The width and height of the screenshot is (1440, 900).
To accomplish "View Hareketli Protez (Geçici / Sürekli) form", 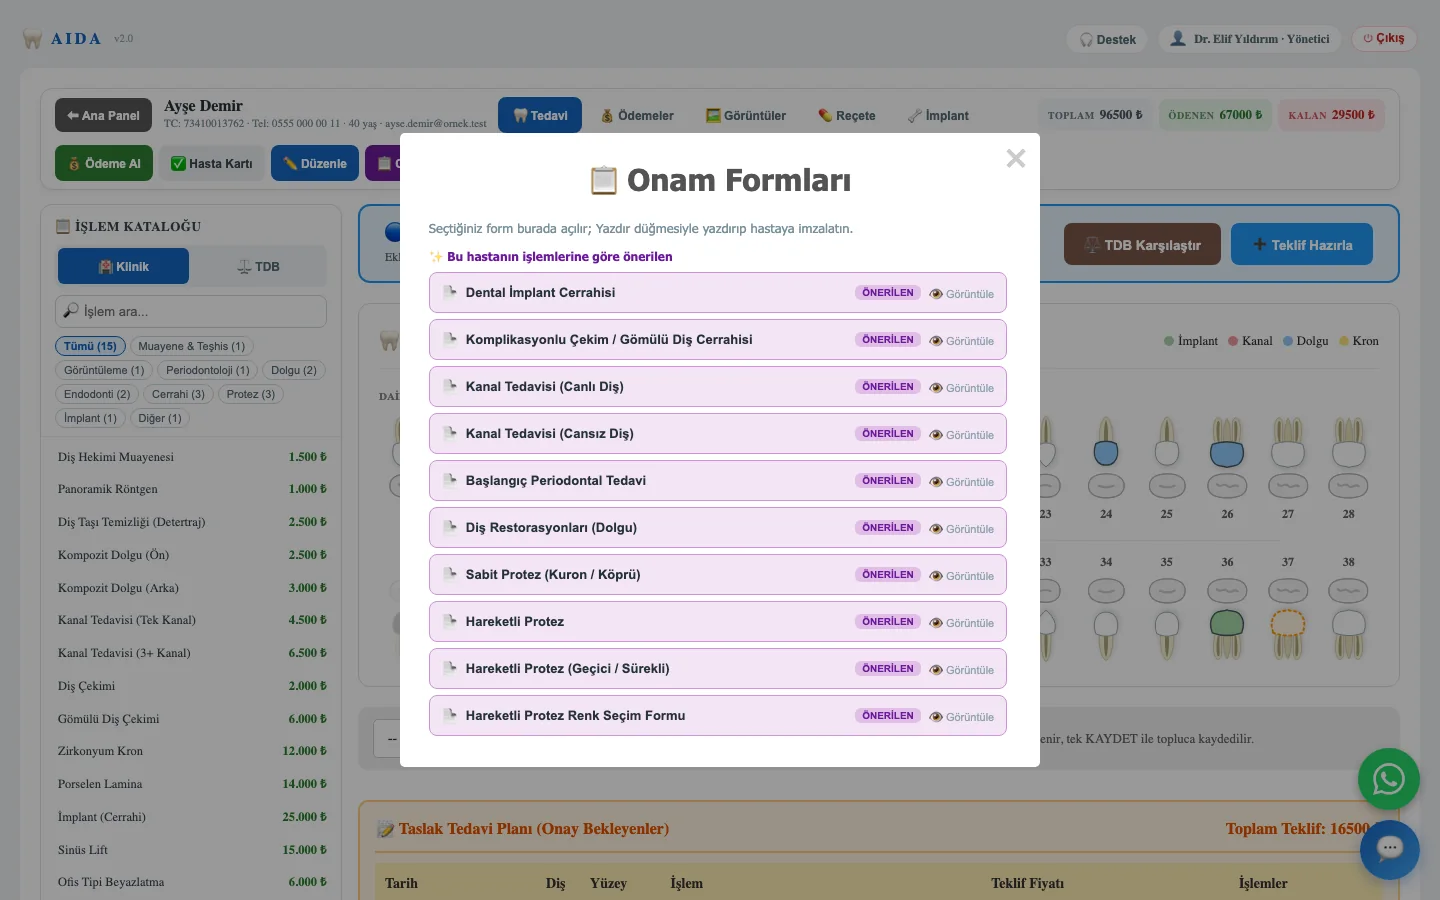I will 962,670.
